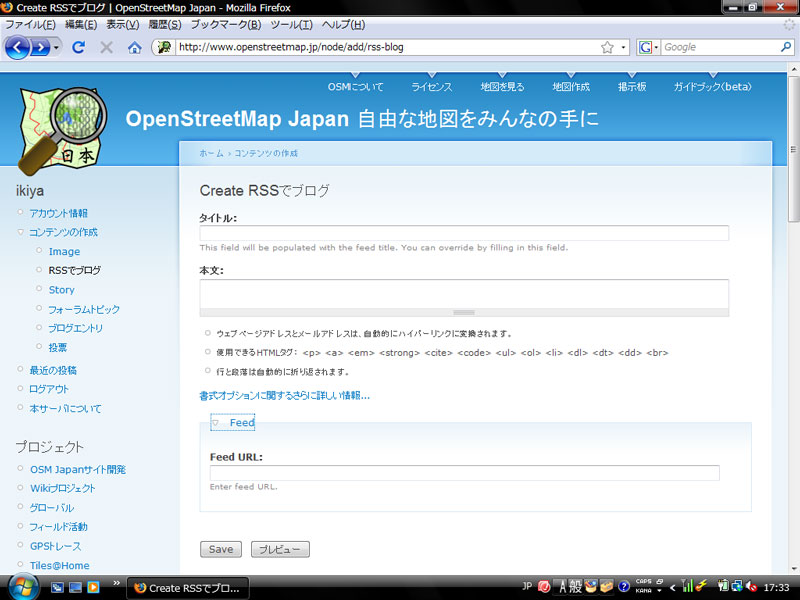Open Tiles@Home project link
Screen dimensions: 800x600
coord(59,565)
